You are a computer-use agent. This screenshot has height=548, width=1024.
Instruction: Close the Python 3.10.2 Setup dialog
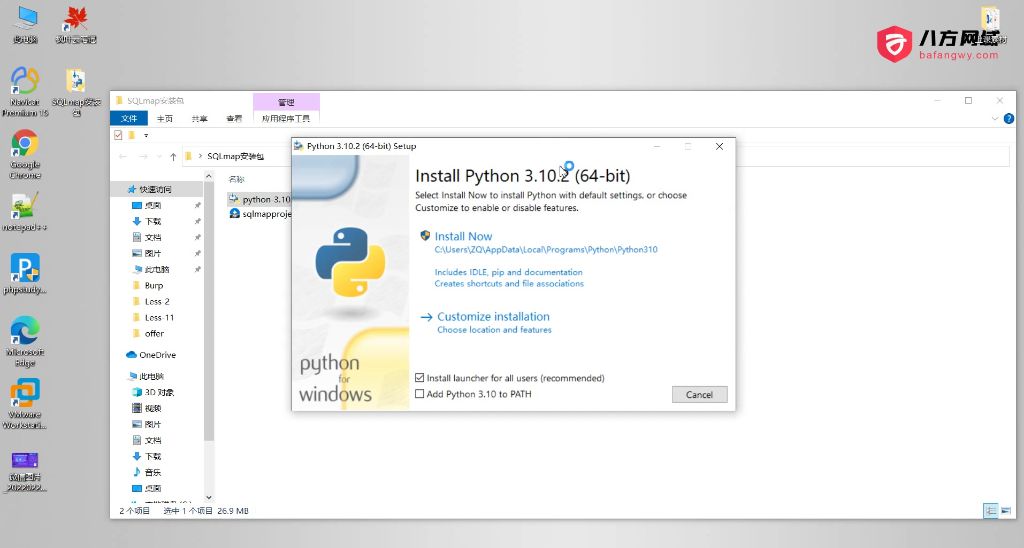tap(719, 146)
